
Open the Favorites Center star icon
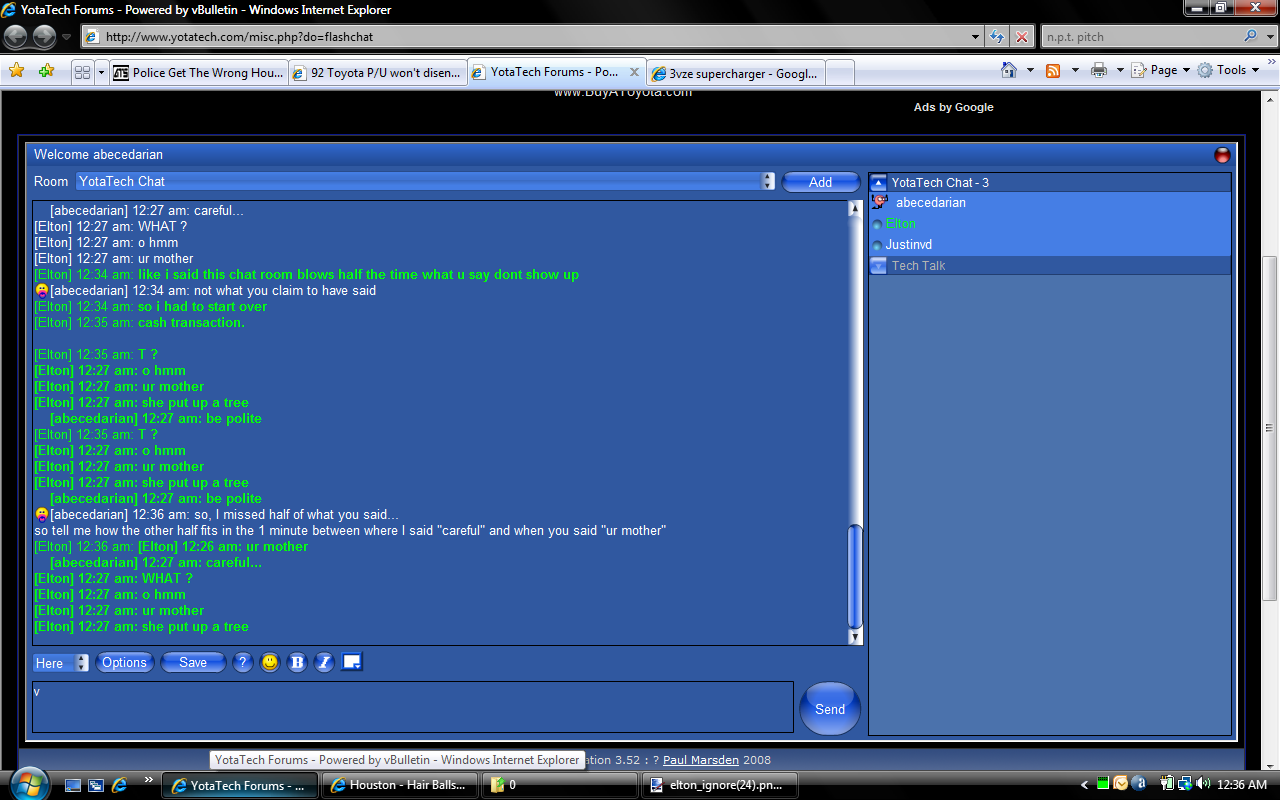[x=16, y=71]
